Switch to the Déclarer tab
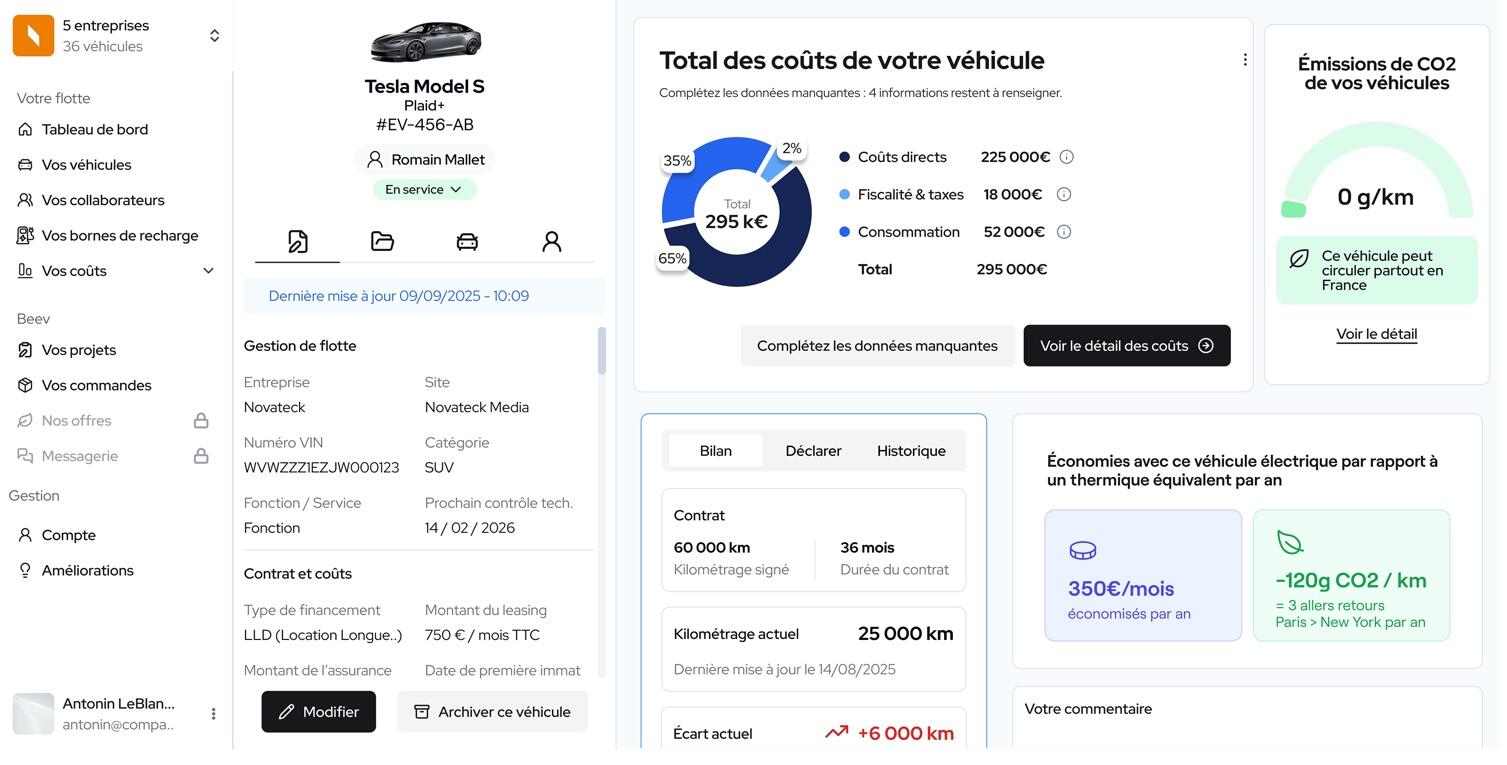The image size is (1507, 765). pos(813,451)
